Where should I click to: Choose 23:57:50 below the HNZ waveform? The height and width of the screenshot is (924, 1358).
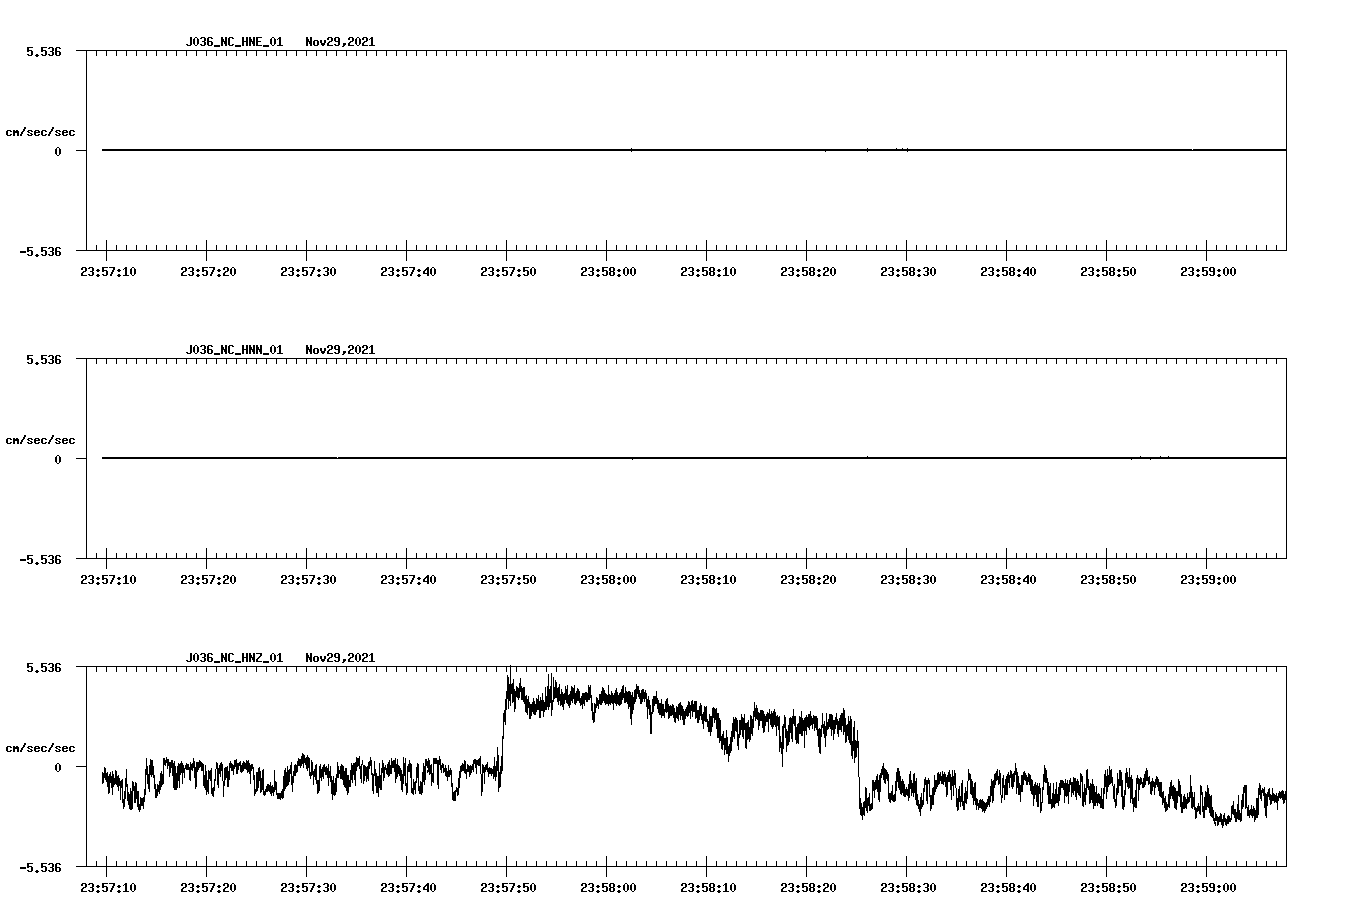click(508, 888)
